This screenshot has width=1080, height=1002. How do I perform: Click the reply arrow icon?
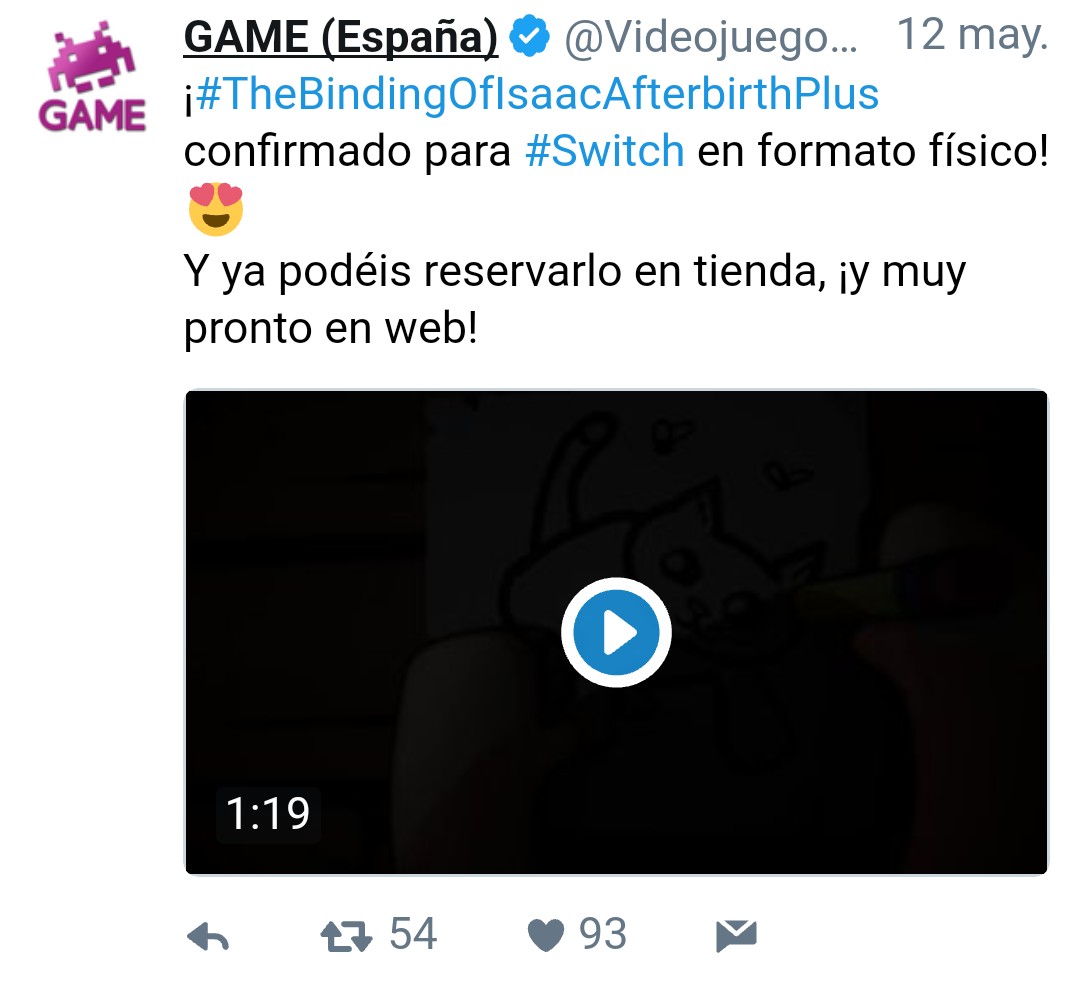pyautogui.click(x=208, y=937)
